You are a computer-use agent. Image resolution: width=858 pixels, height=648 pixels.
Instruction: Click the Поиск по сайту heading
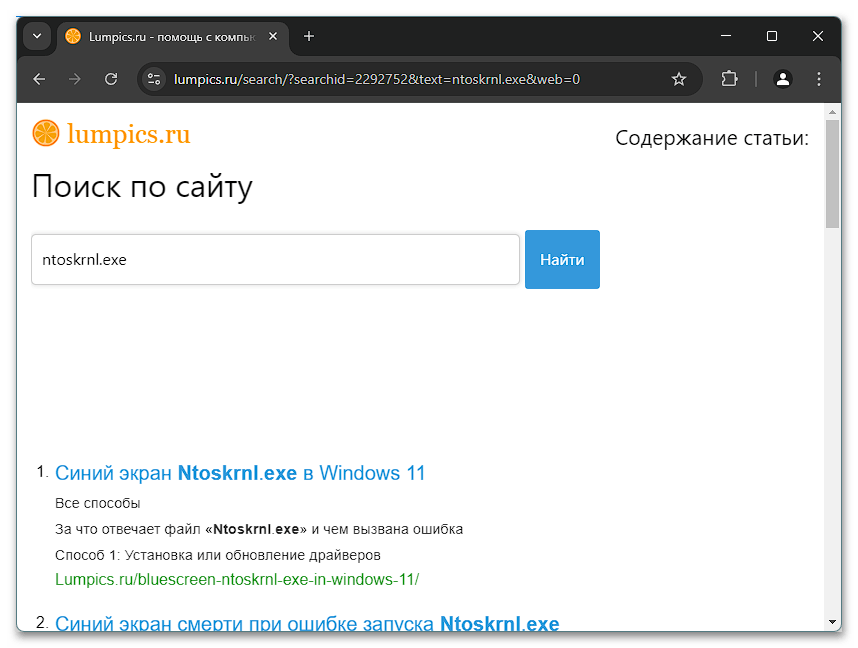pyautogui.click(x=142, y=187)
